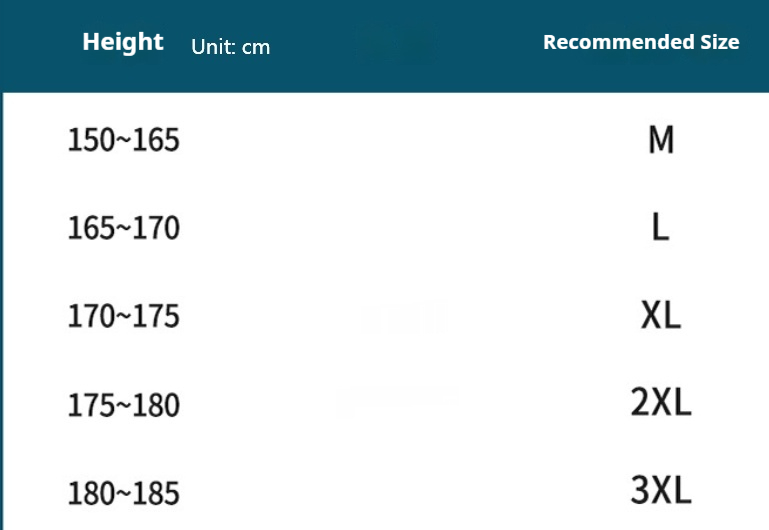Click the teal left border of the table
The image size is (769, 530).
1,311
